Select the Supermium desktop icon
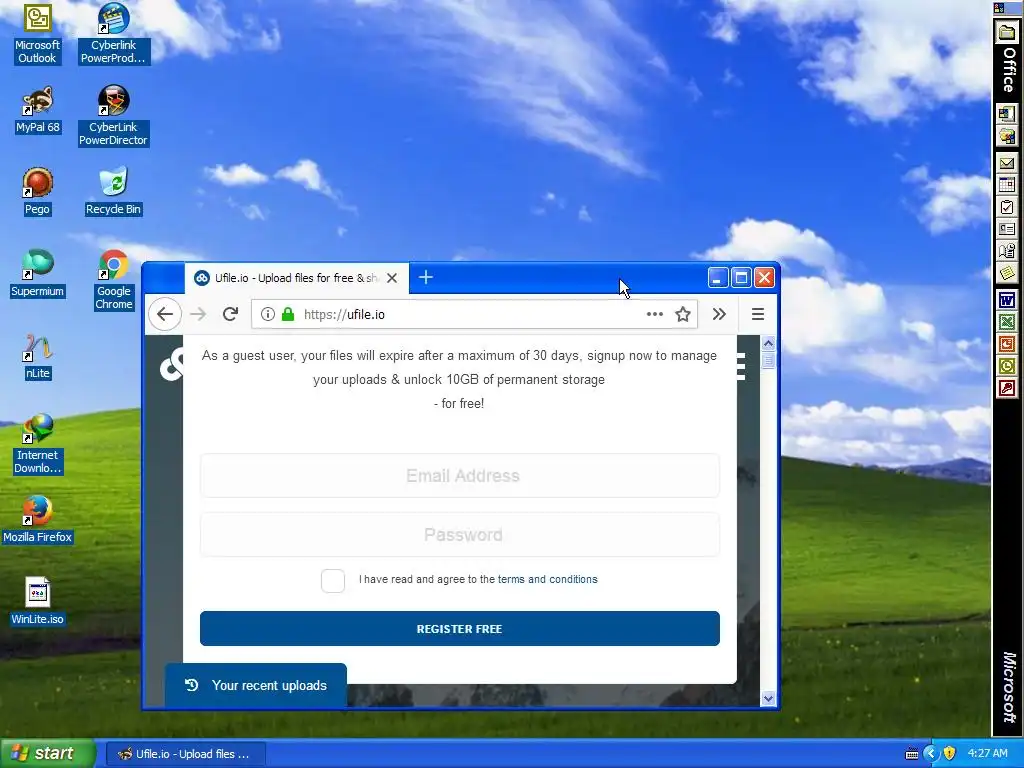The height and width of the screenshot is (768, 1024). 37,274
